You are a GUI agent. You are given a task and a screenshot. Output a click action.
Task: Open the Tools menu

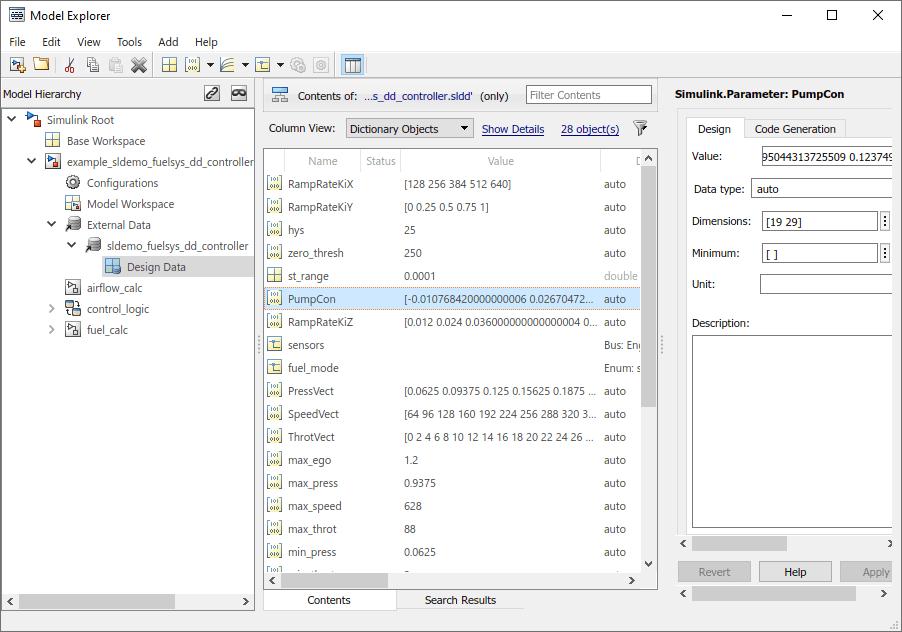[129, 42]
